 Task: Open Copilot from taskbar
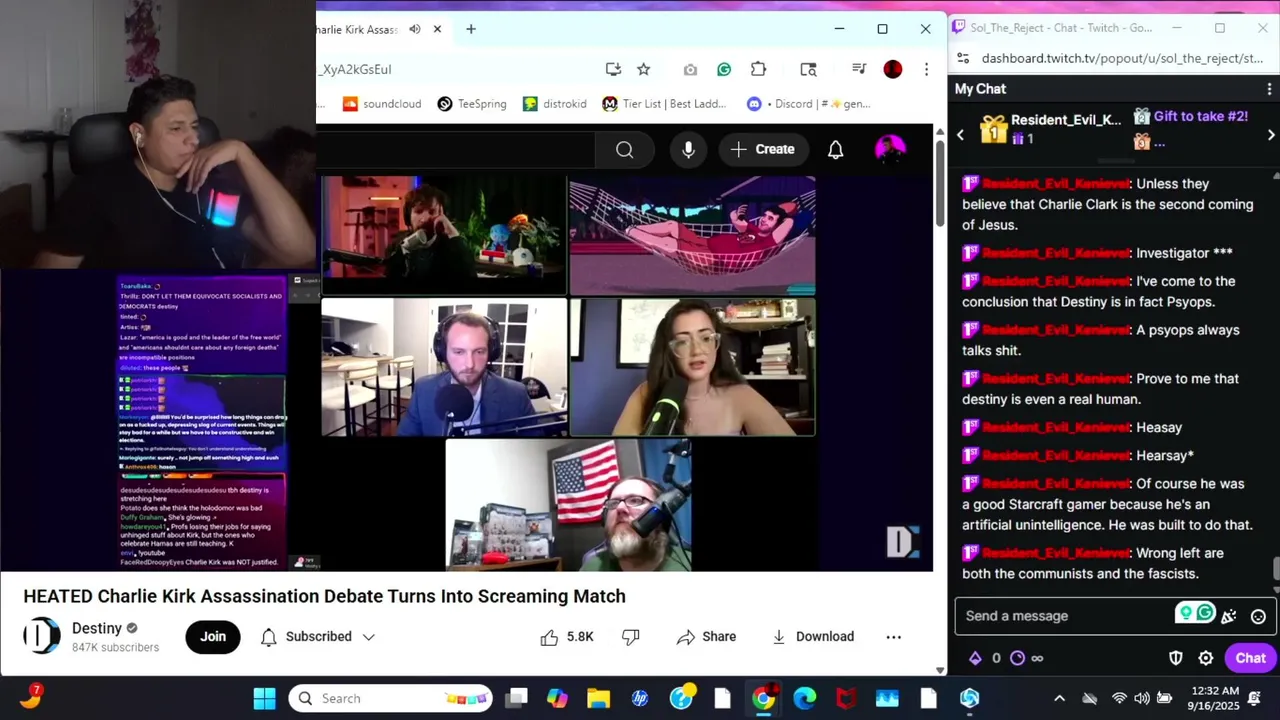click(557, 698)
